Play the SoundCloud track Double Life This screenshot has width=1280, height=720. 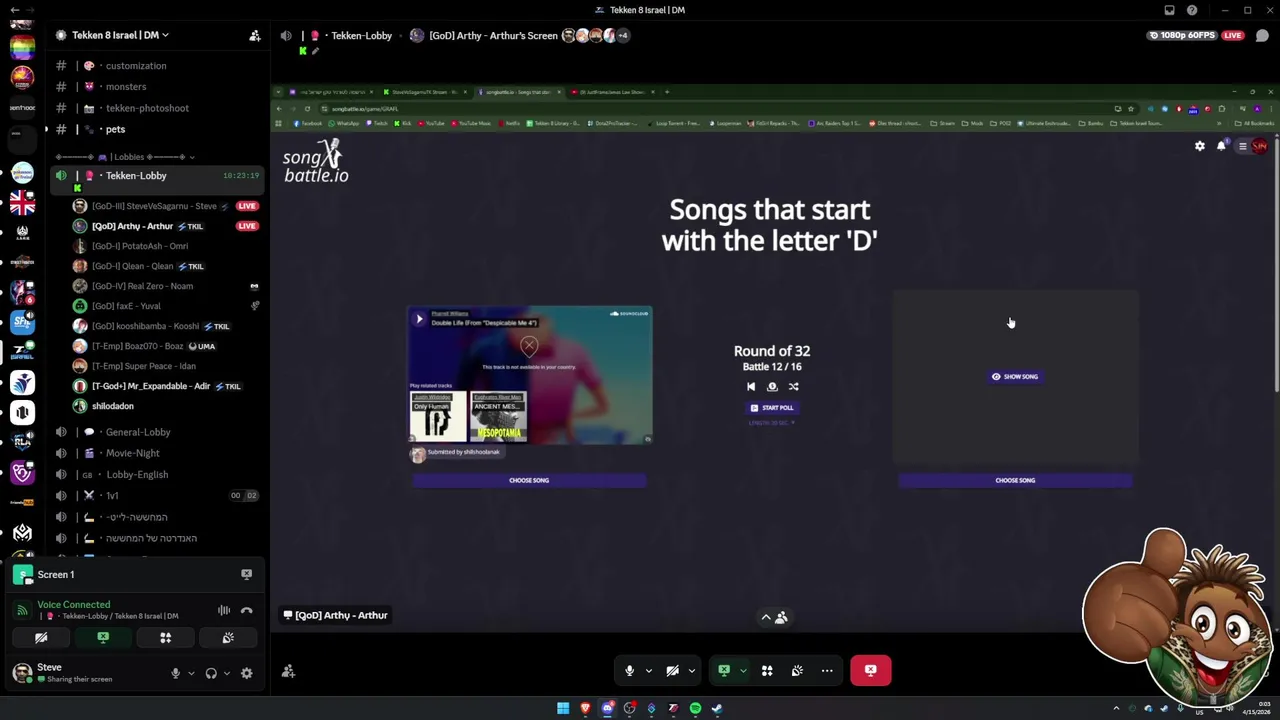pyautogui.click(x=419, y=319)
